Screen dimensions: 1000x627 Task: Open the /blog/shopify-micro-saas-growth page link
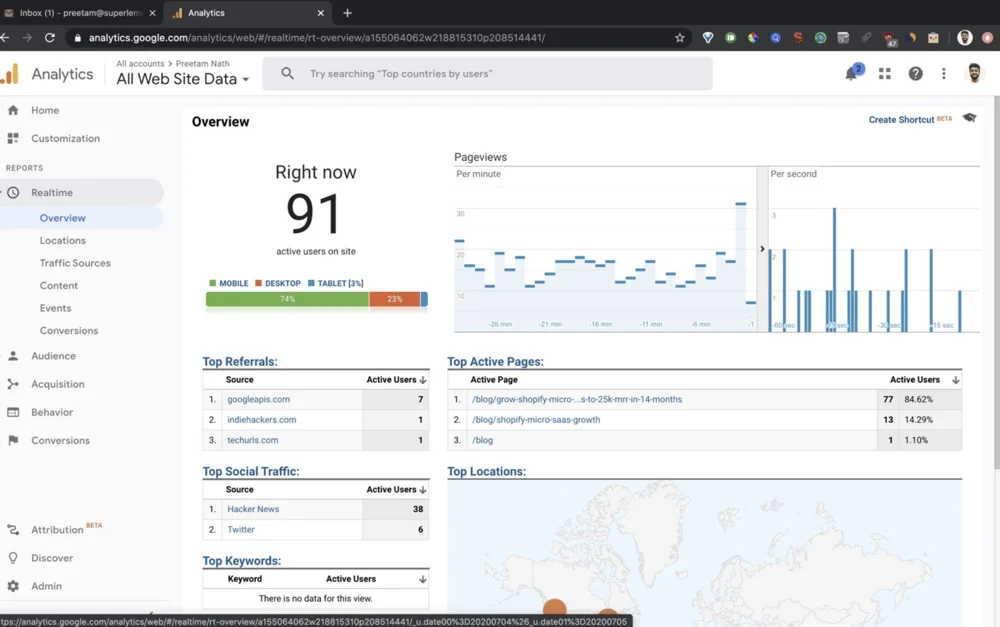coord(536,420)
